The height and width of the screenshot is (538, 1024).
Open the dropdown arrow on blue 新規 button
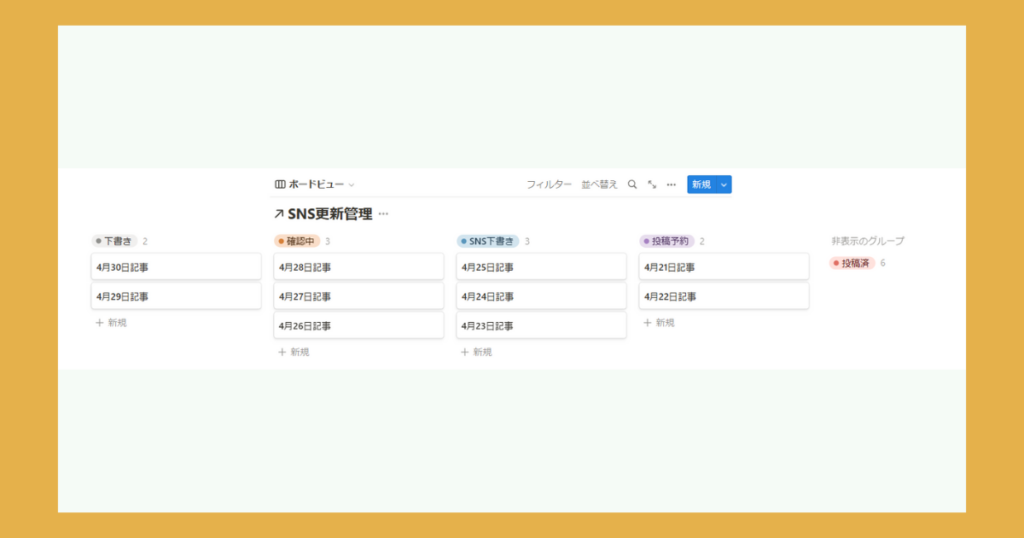click(723, 185)
